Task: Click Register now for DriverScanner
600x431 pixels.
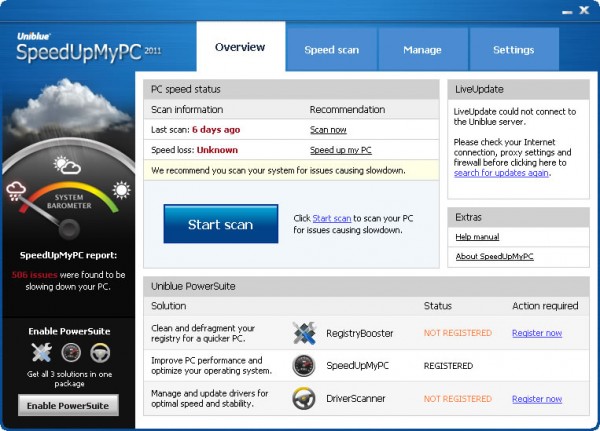Action: tap(537, 399)
